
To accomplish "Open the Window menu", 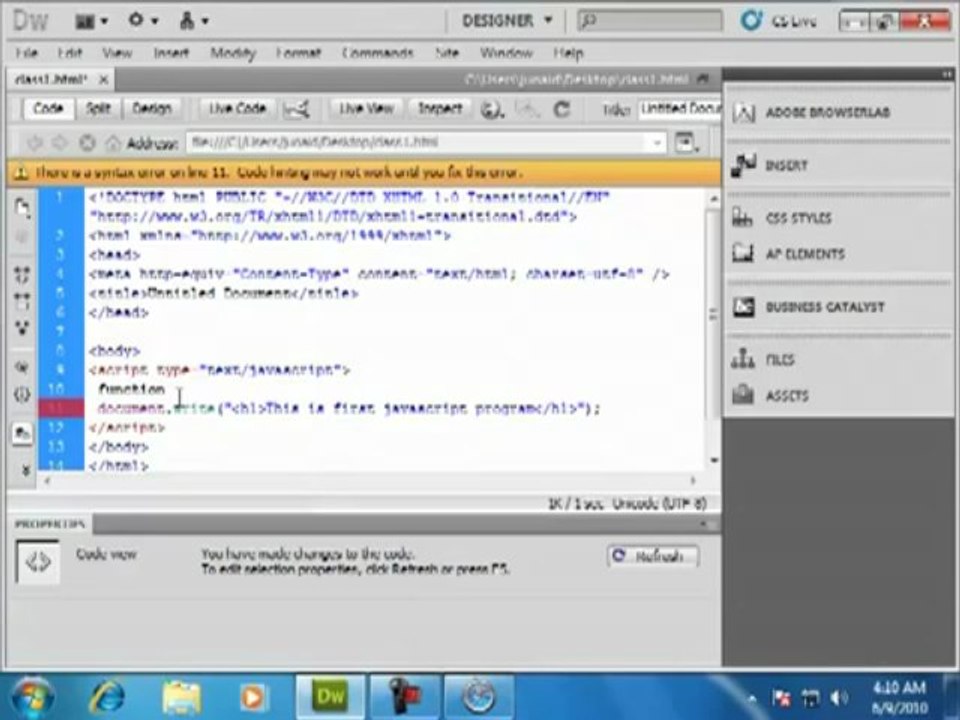I will [506, 53].
